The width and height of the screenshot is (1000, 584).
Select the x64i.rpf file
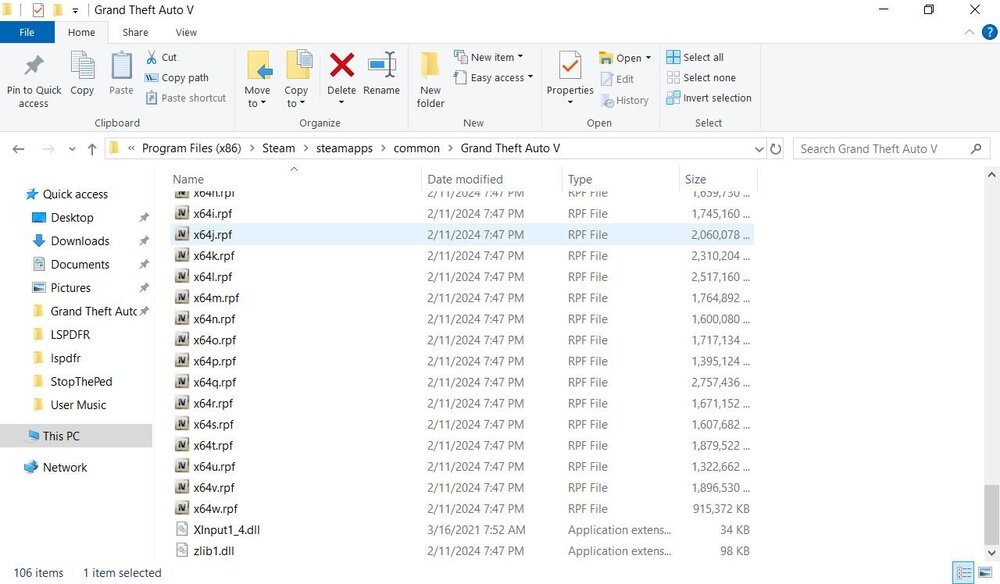coord(462,214)
